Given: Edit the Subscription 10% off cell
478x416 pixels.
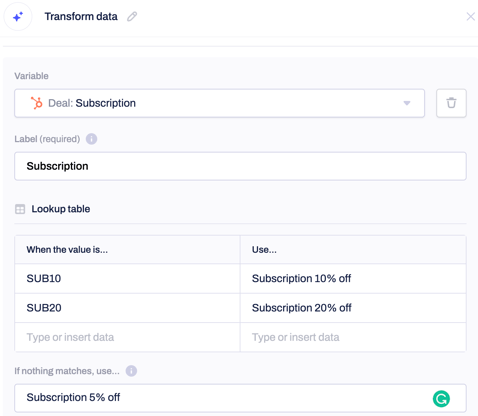Looking at the screenshot, I should tap(353, 278).
